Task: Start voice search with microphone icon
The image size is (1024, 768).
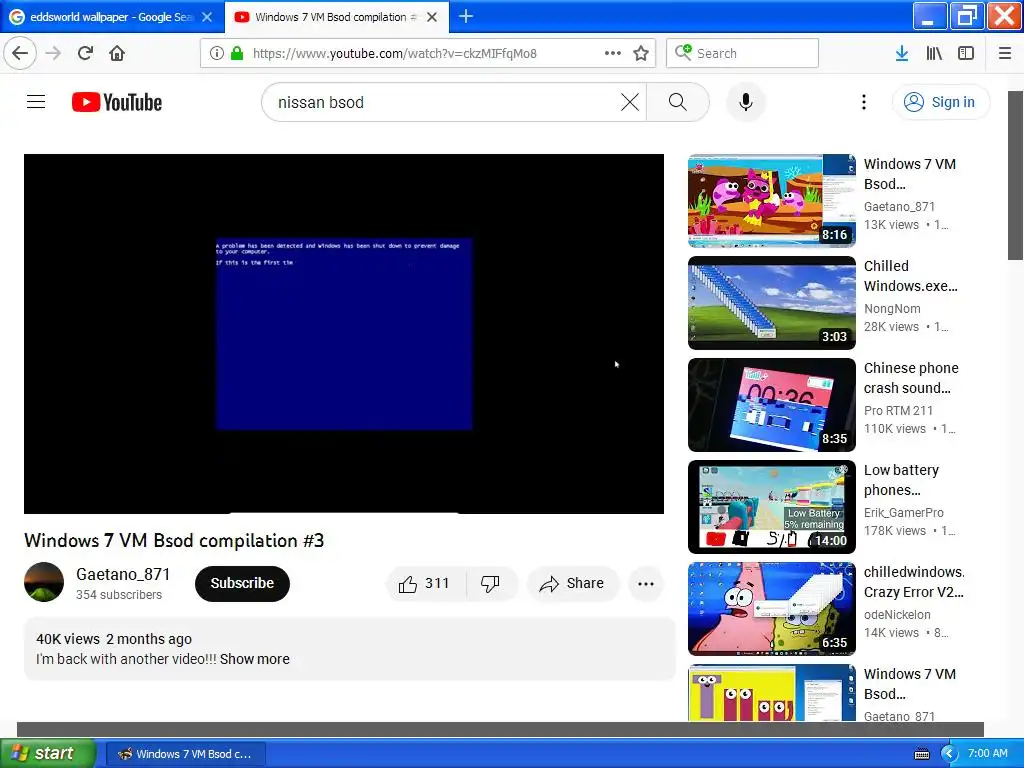Action: [x=745, y=102]
